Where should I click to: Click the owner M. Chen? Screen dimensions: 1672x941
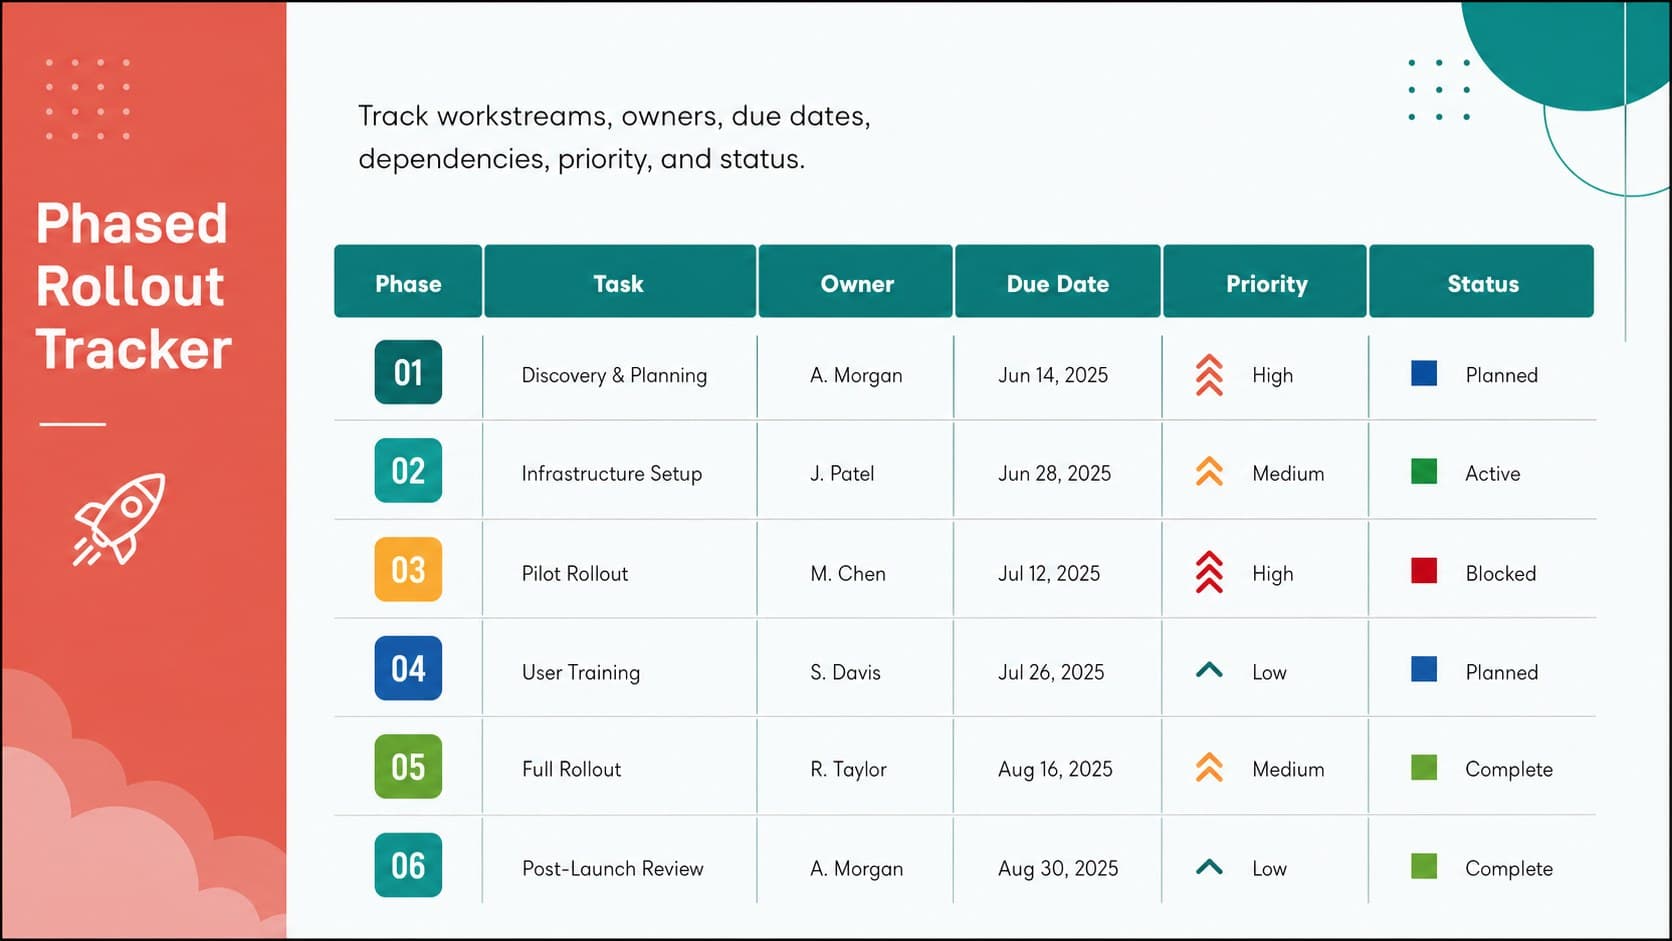(x=848, y=573)
